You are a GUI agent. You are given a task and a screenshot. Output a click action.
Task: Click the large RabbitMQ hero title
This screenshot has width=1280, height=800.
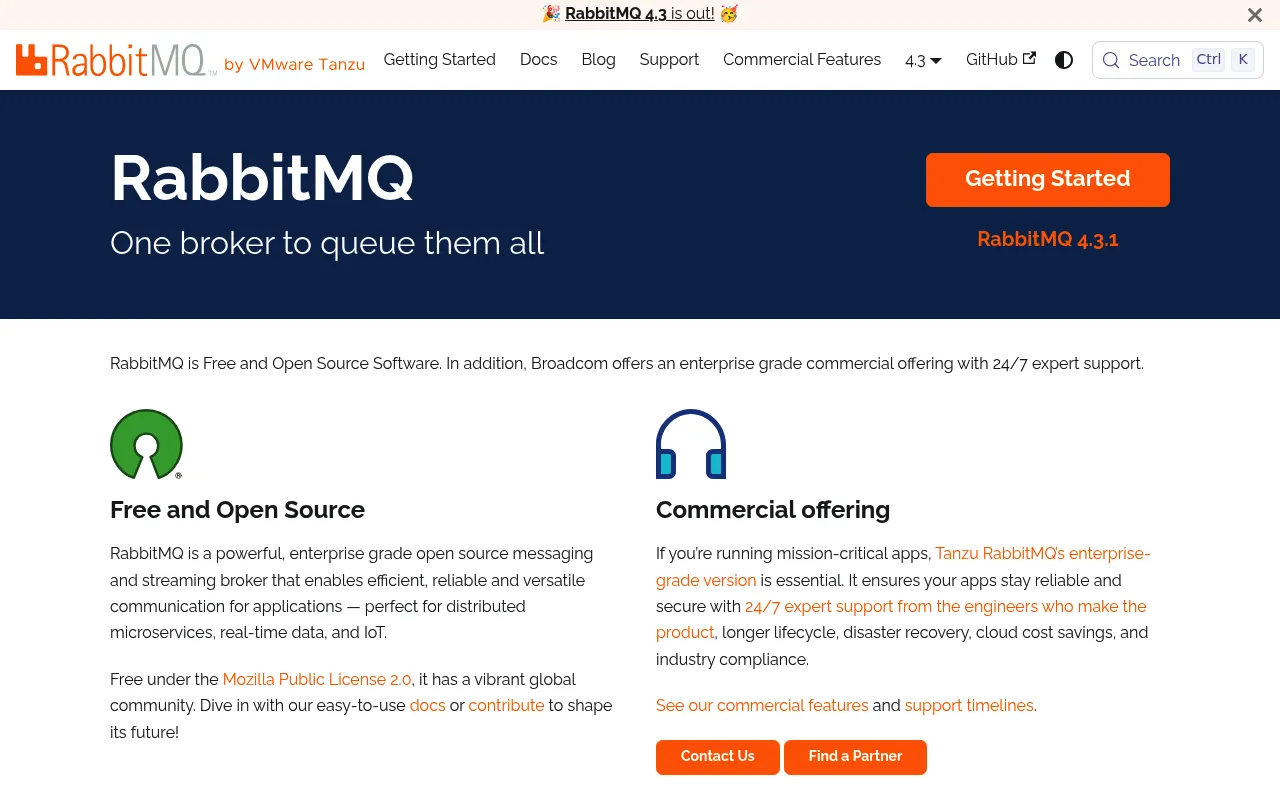tap(262, 179)
